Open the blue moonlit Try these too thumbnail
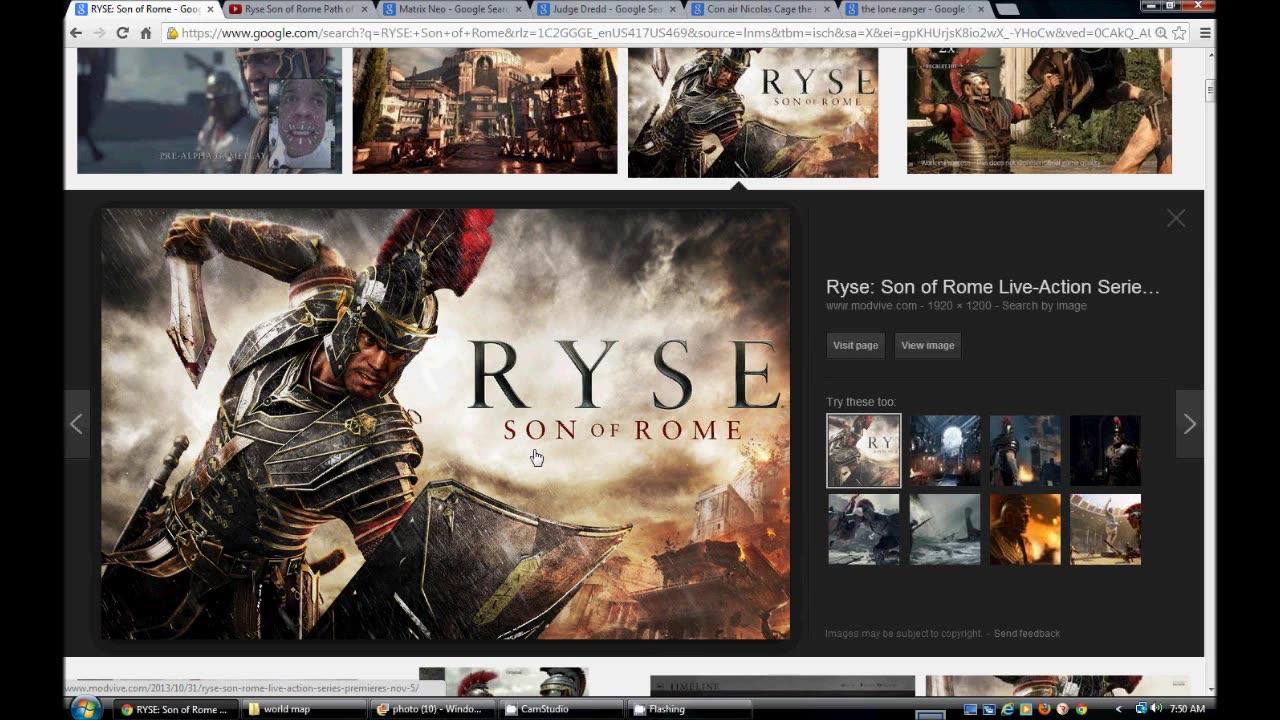The height and width of the screenshot is (720, 1280). click(x=945, y=451)
